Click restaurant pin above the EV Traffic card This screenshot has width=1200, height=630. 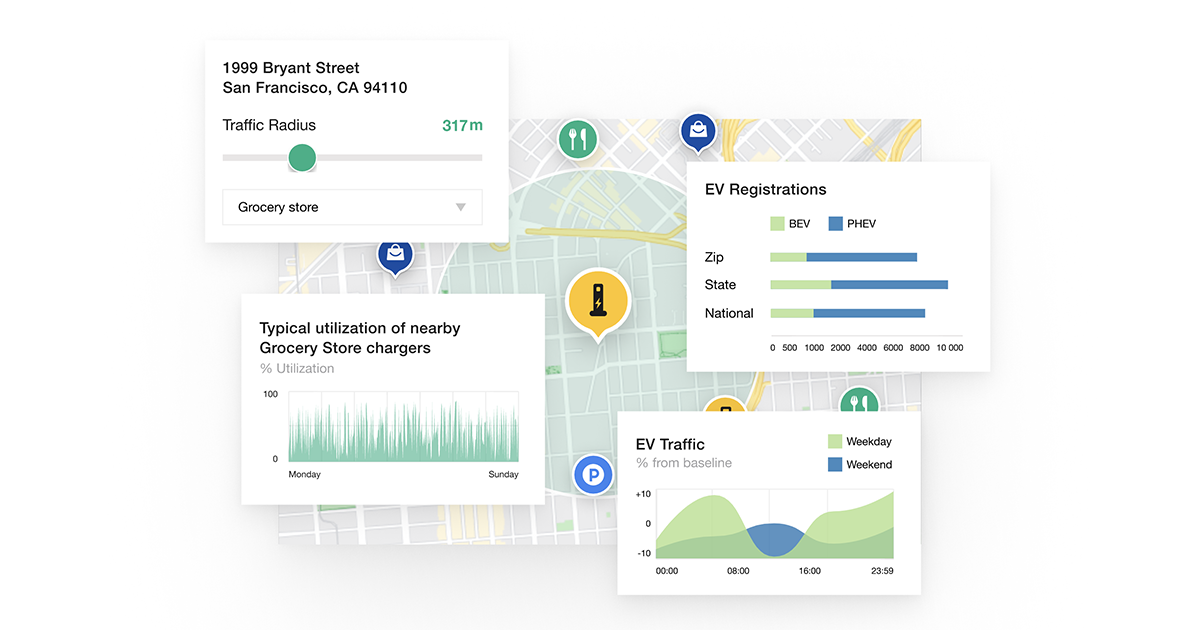click(858, 402)
